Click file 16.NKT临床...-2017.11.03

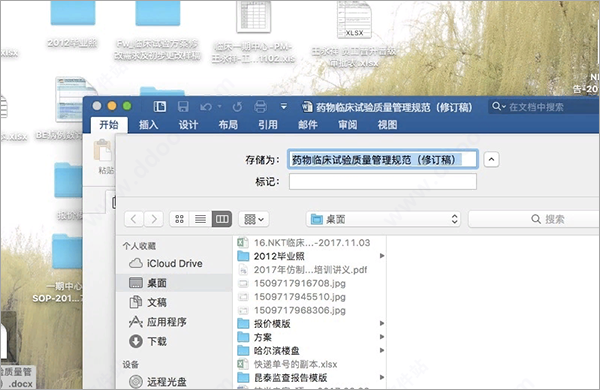tap(309, 243)
